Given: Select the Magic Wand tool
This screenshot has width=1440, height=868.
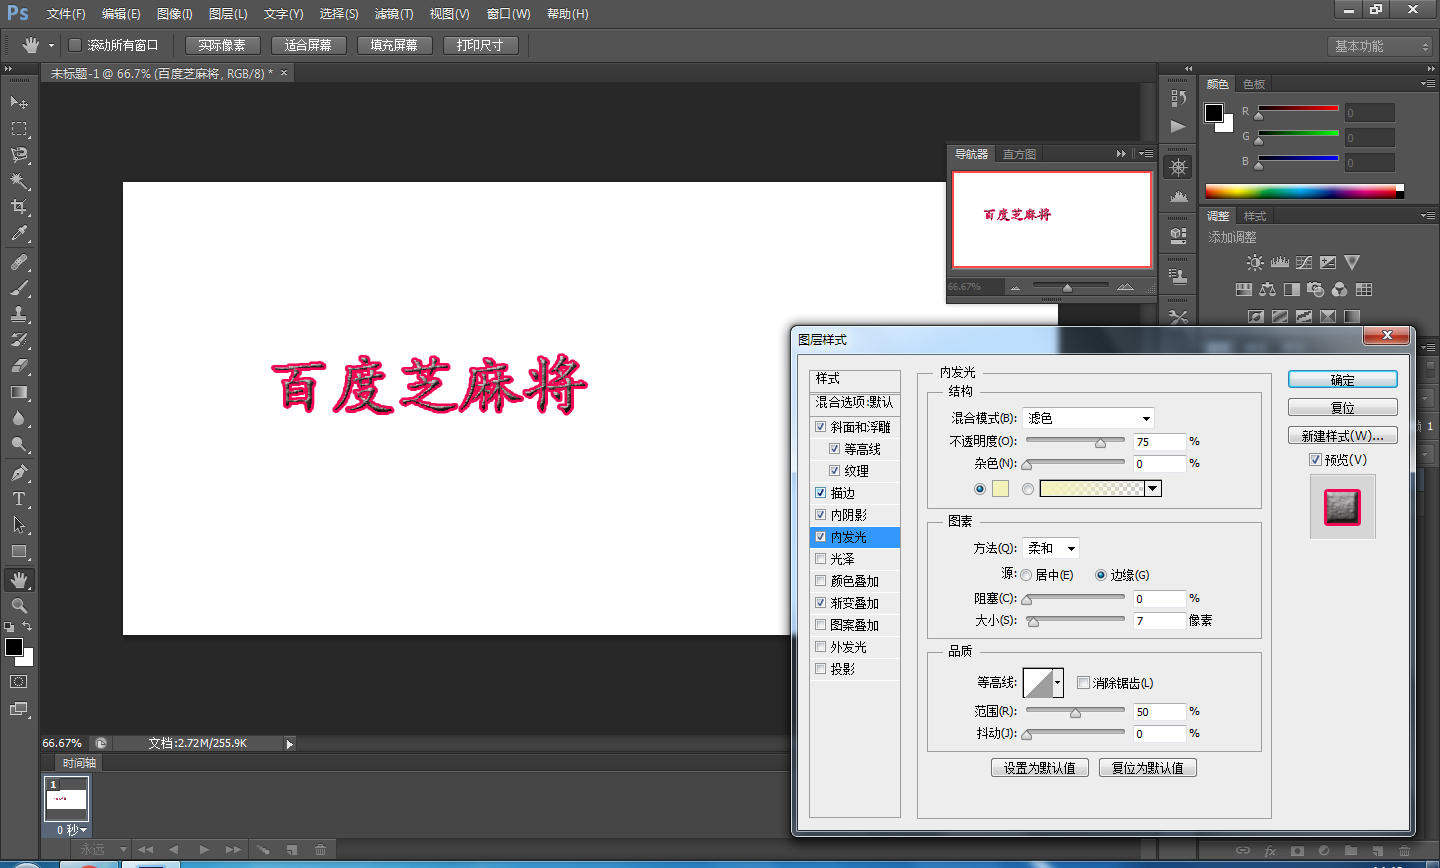Looking at the screenshot, I should pyautogui.click(x=19, y=181).
